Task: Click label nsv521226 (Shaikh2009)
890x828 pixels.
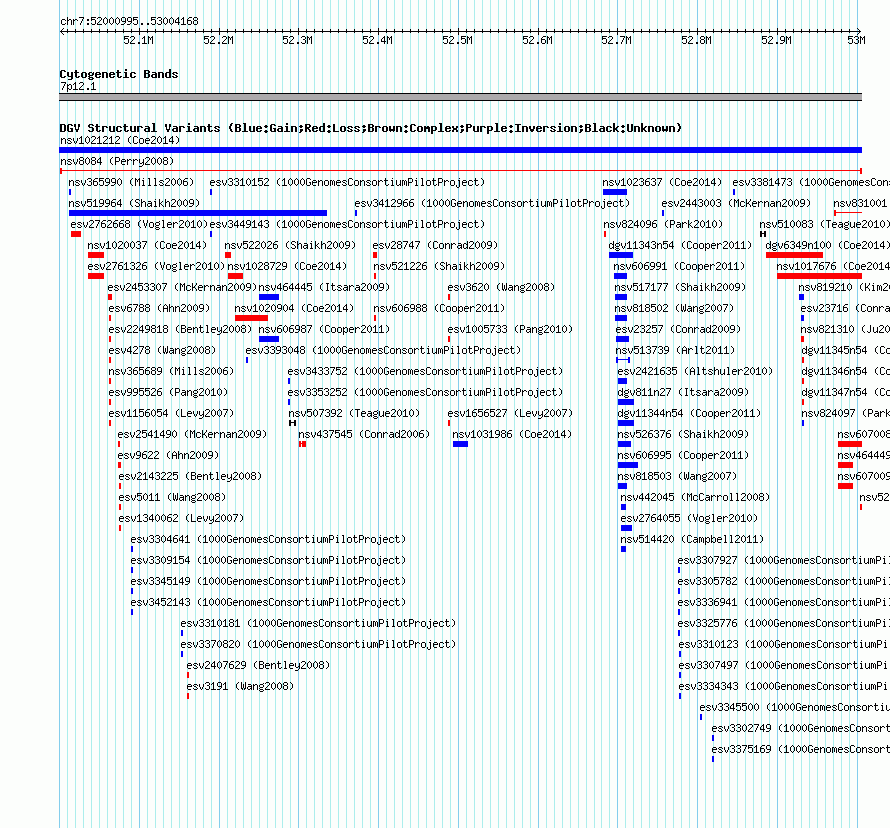Action: (x=439, y=266)
